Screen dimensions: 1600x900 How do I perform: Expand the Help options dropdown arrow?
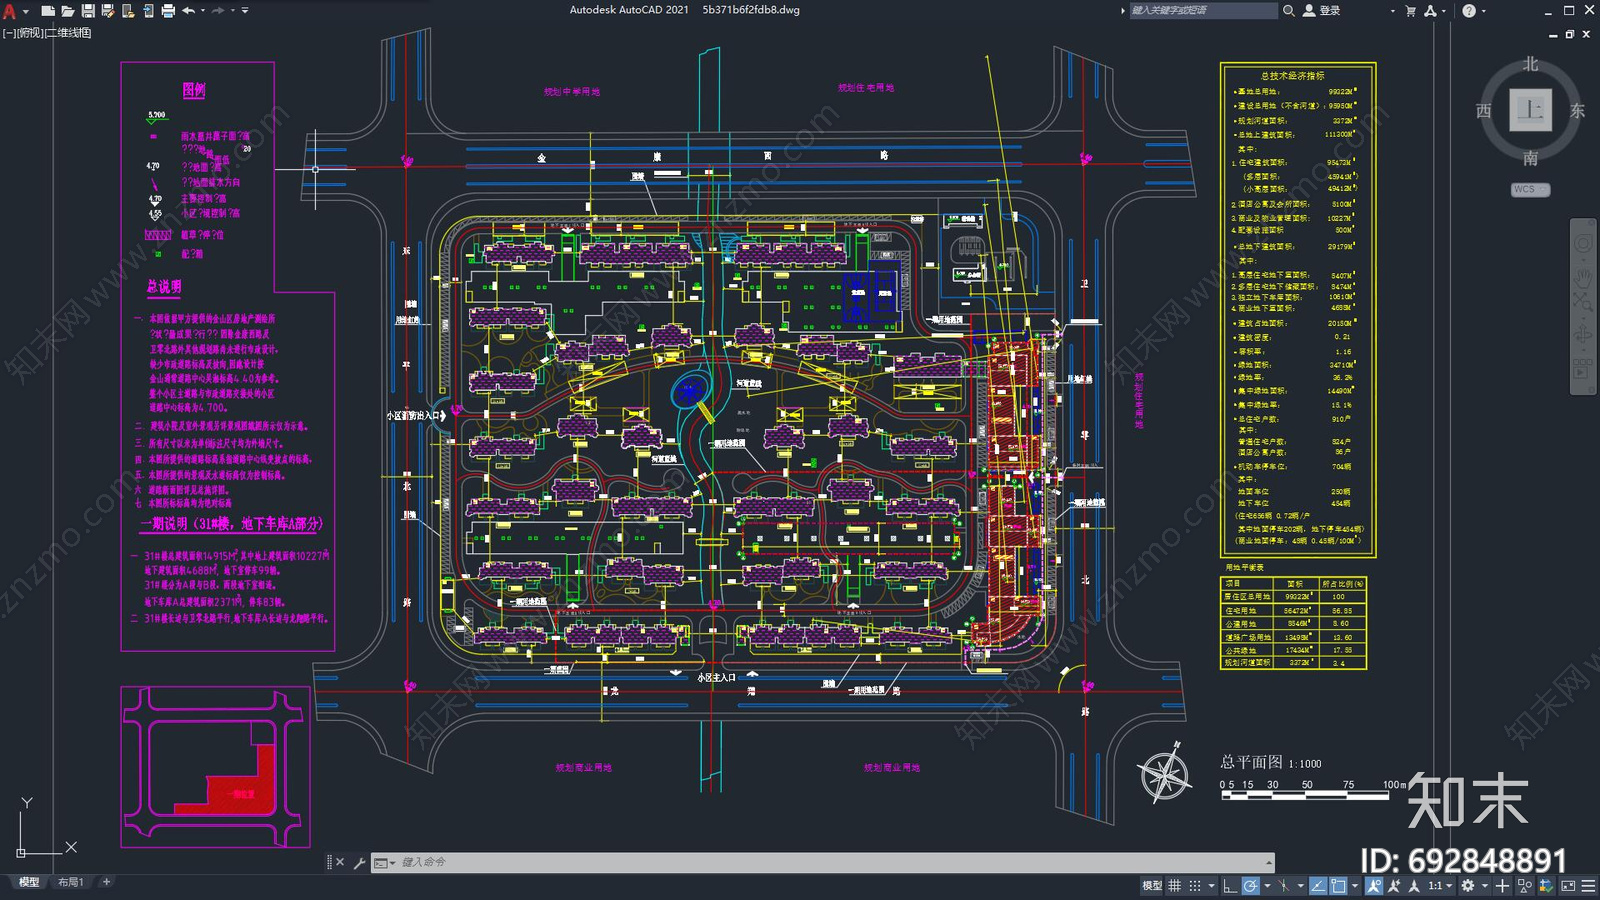tap(1483, 11)
